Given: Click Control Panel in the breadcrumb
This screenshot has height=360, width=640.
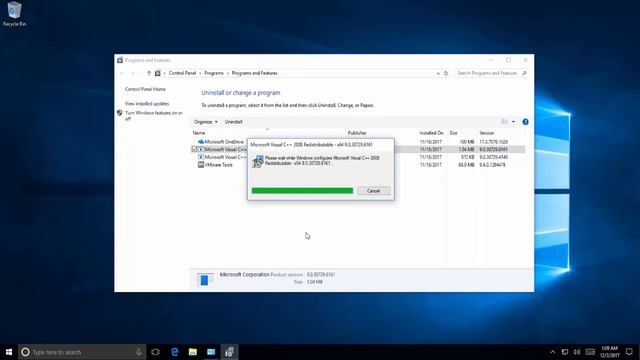Looking at the screenshot, I should click(x=182, y=73).
